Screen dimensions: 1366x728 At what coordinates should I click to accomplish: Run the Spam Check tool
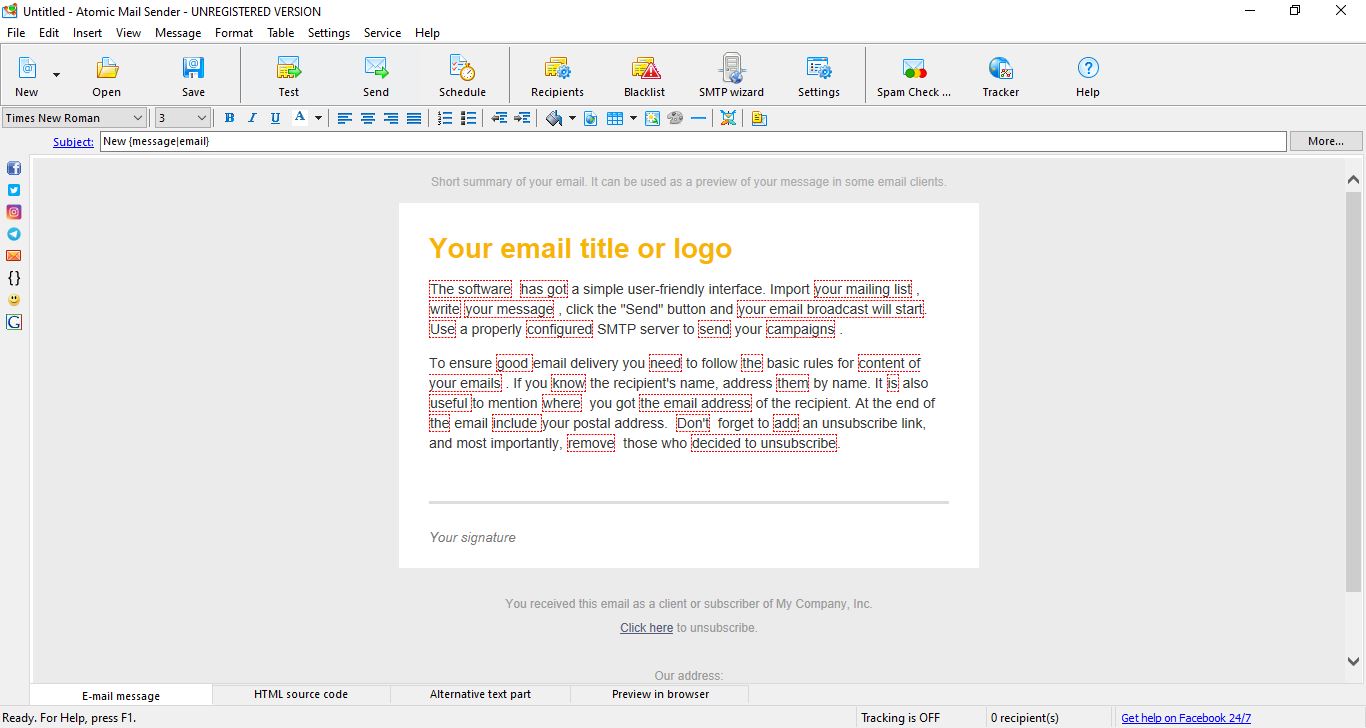click(914, 76)
